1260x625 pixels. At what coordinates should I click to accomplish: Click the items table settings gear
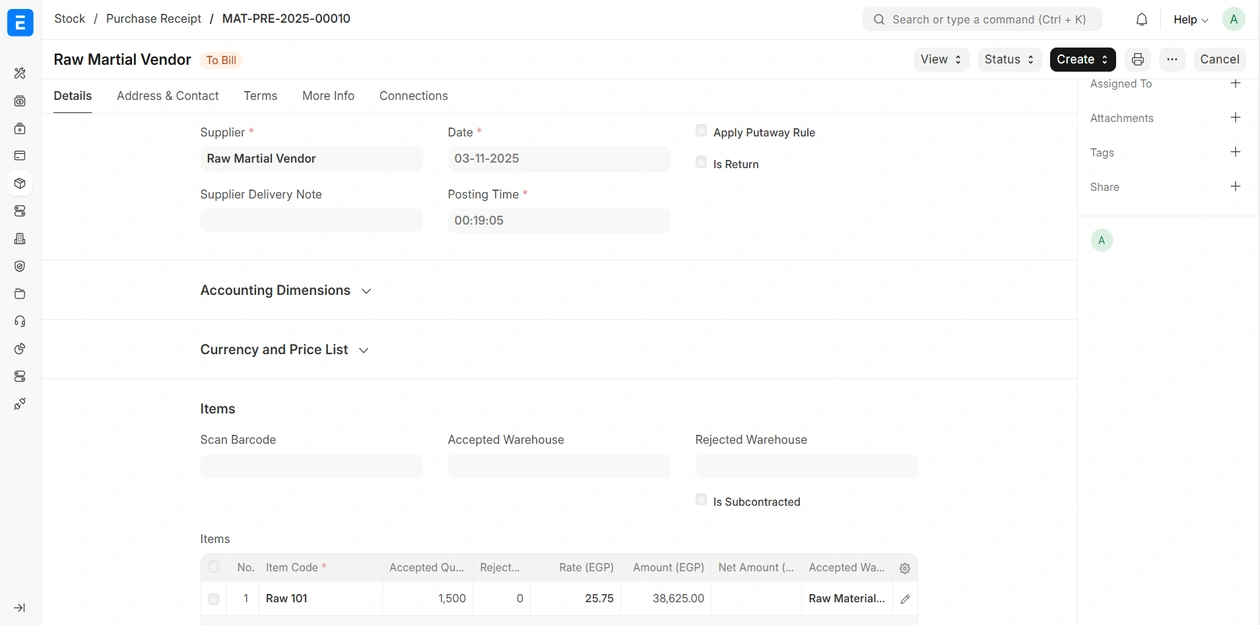[905, 568]
